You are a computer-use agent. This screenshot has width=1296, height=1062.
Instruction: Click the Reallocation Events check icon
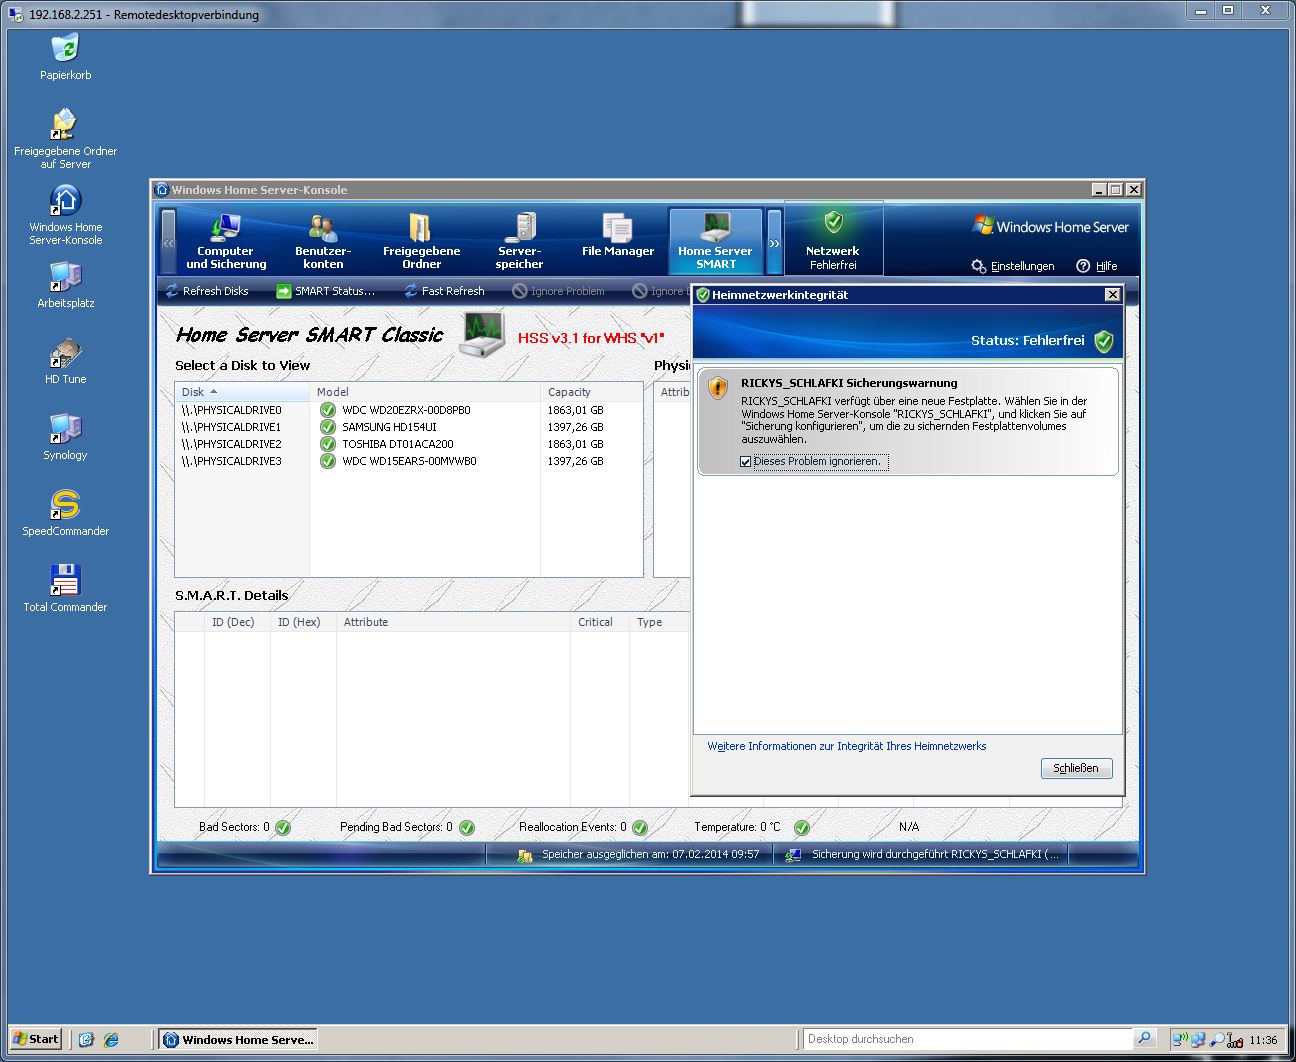(640, 828)
